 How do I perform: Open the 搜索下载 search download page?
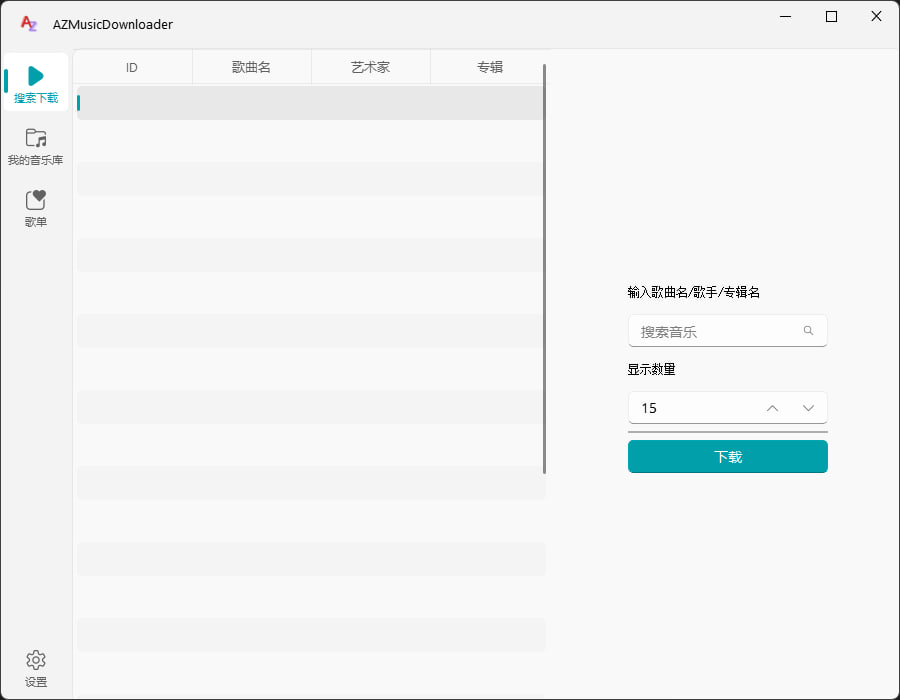[36, 83]
